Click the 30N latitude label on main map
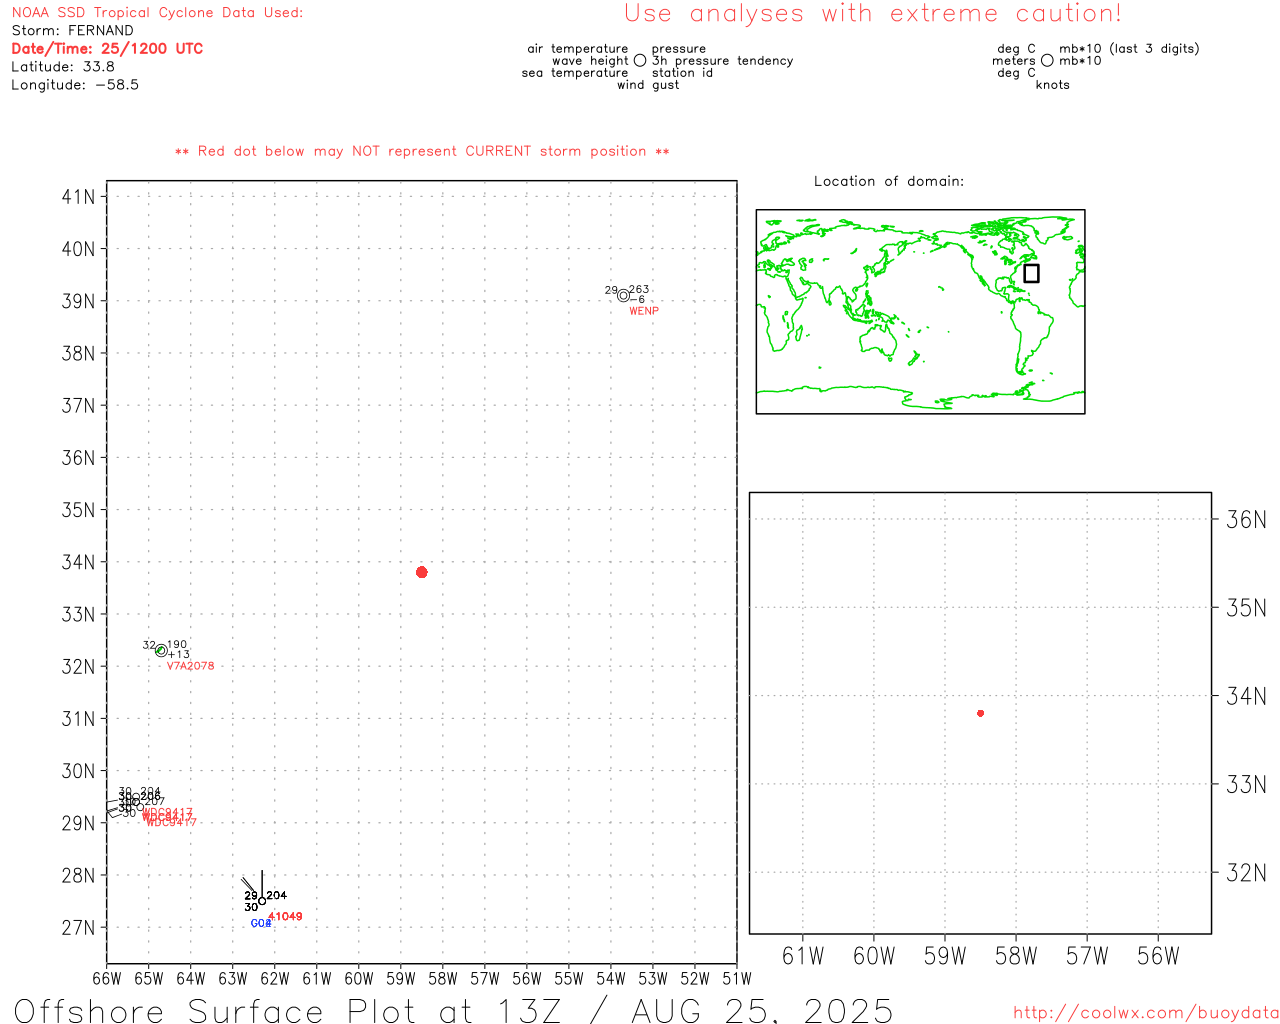 78,771
